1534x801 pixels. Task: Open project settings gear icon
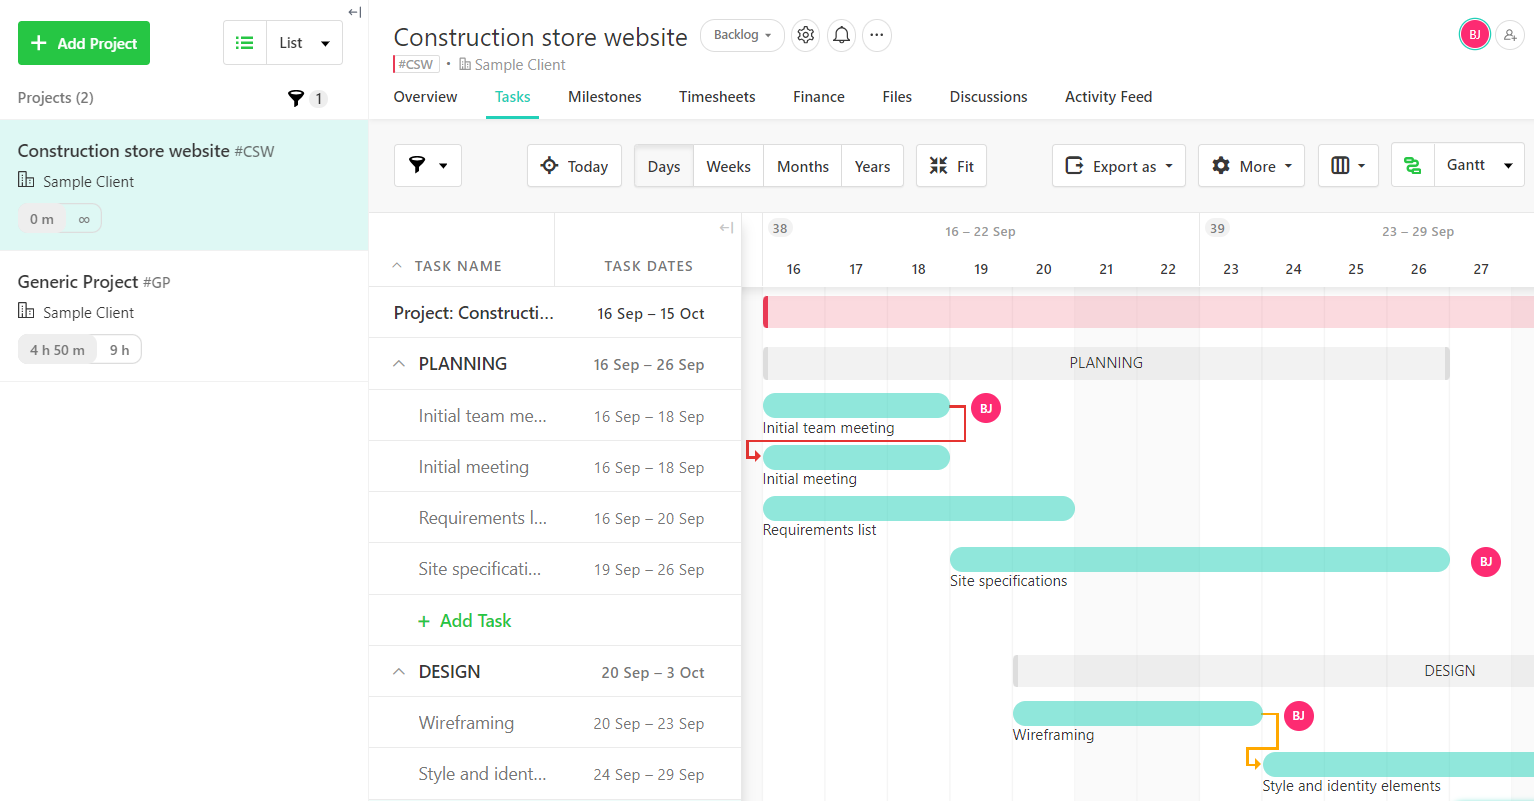[x=805, y=35]
